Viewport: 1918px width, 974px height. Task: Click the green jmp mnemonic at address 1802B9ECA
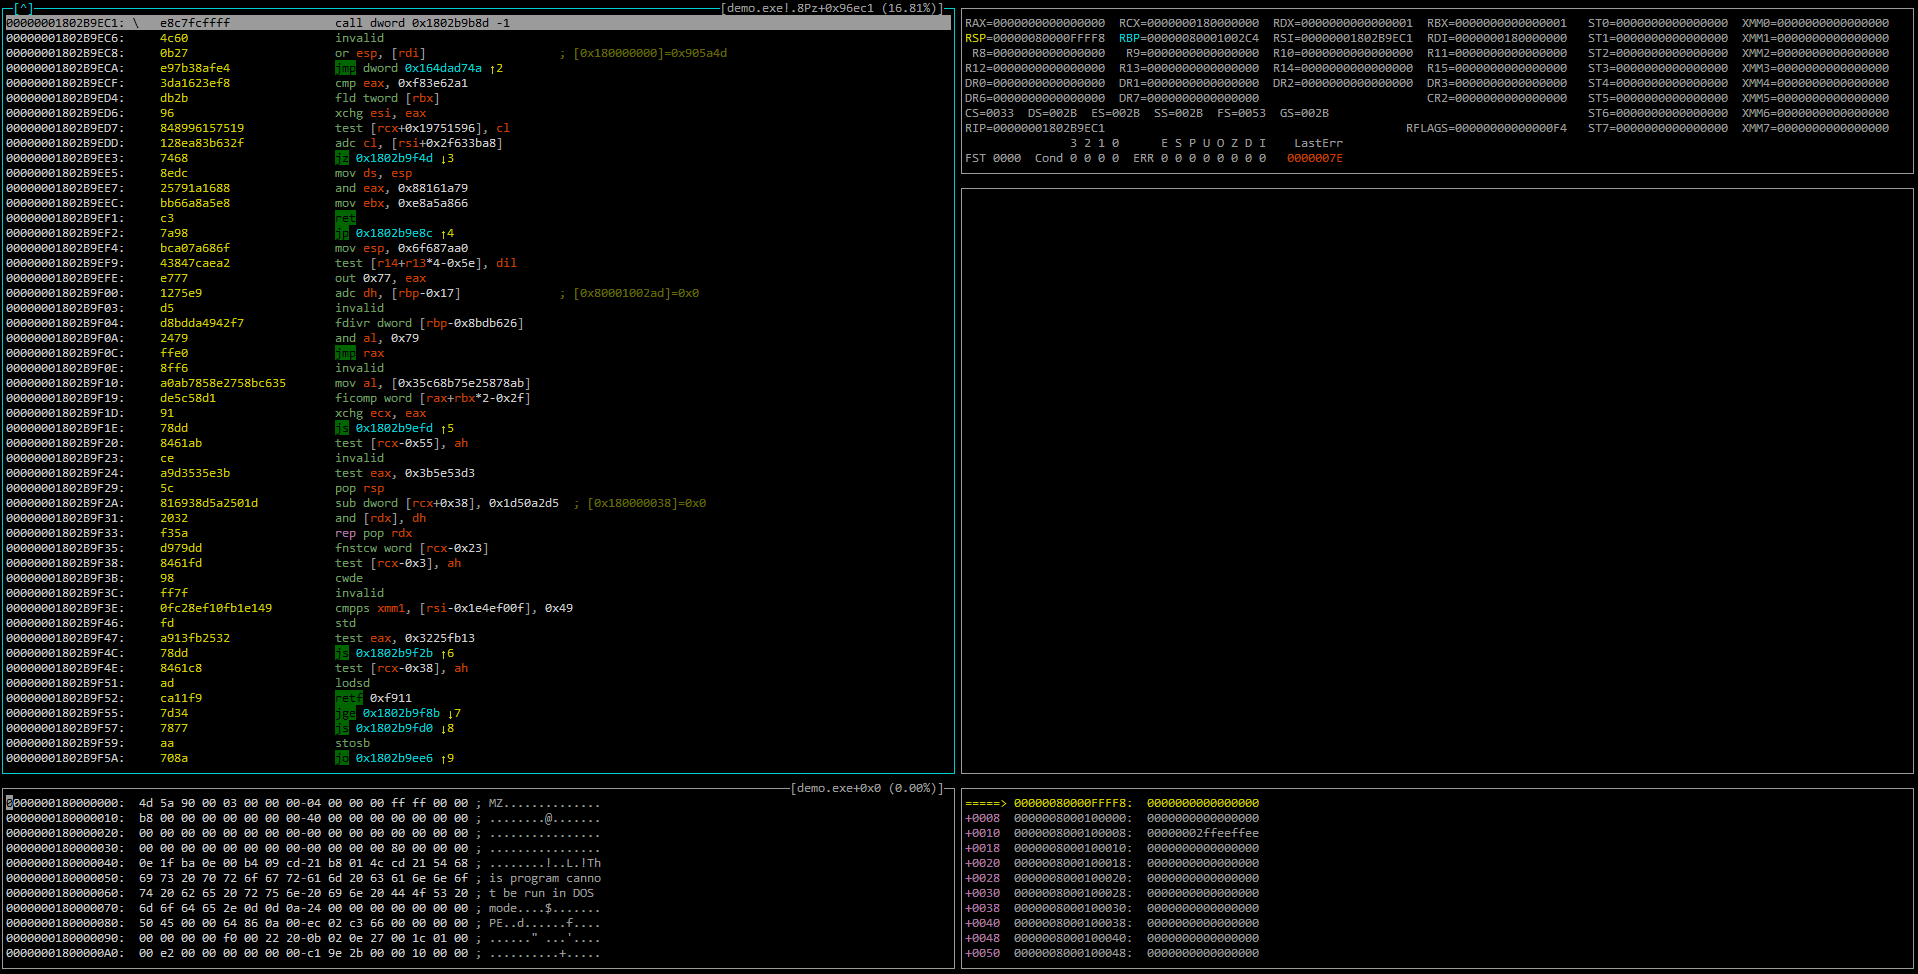click(345, 68)
